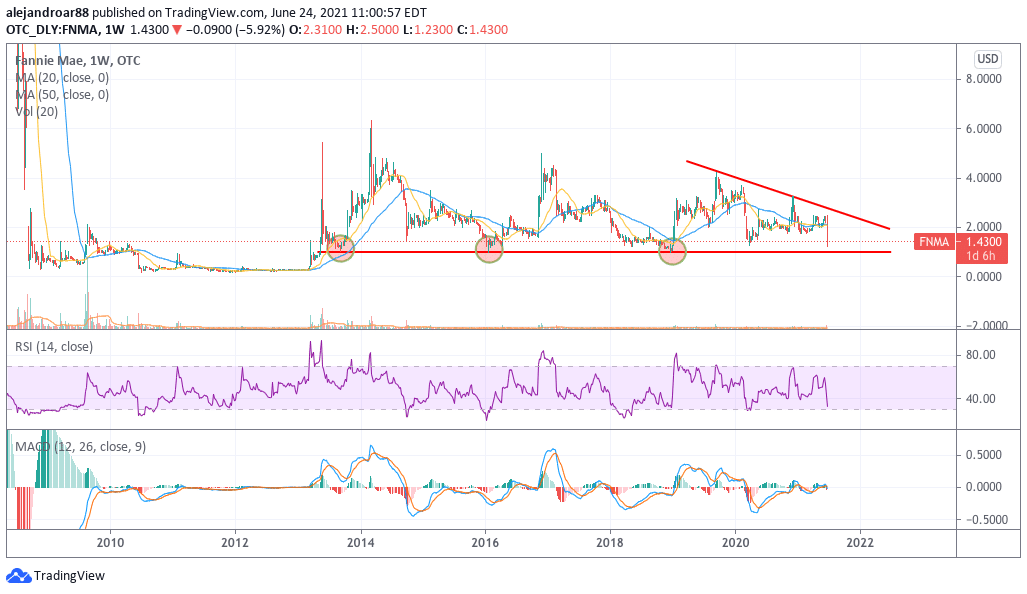Viewport: 1027px width, 594px height.
Task: Click the FNMA price tag label
Action: coord(933,242)
